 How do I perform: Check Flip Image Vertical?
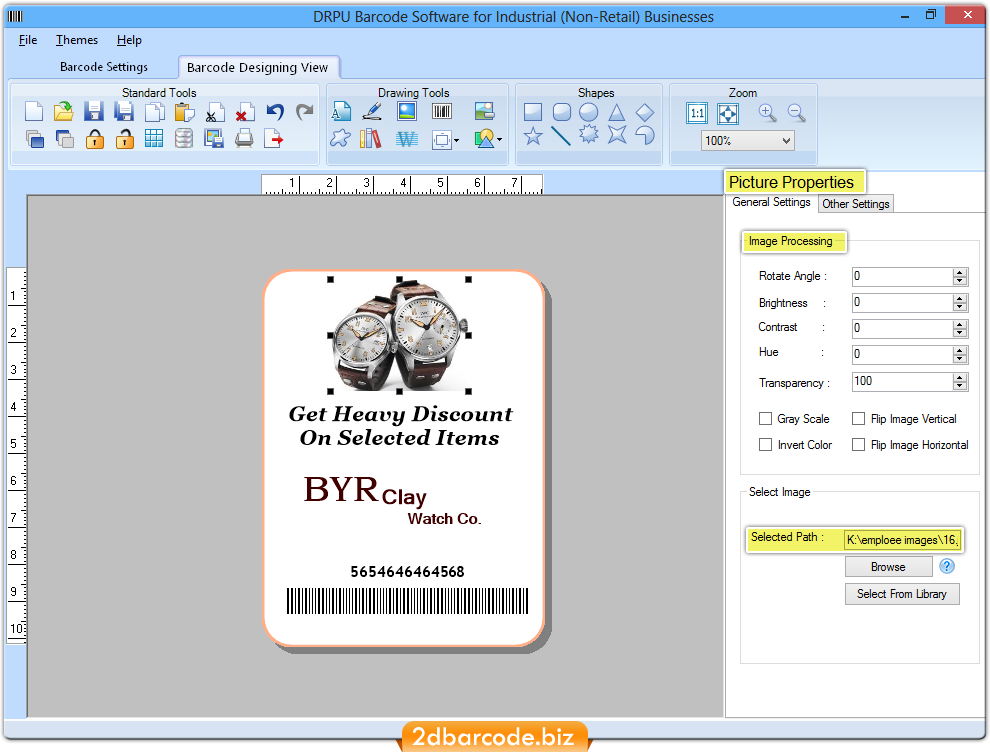click(858, 419)
